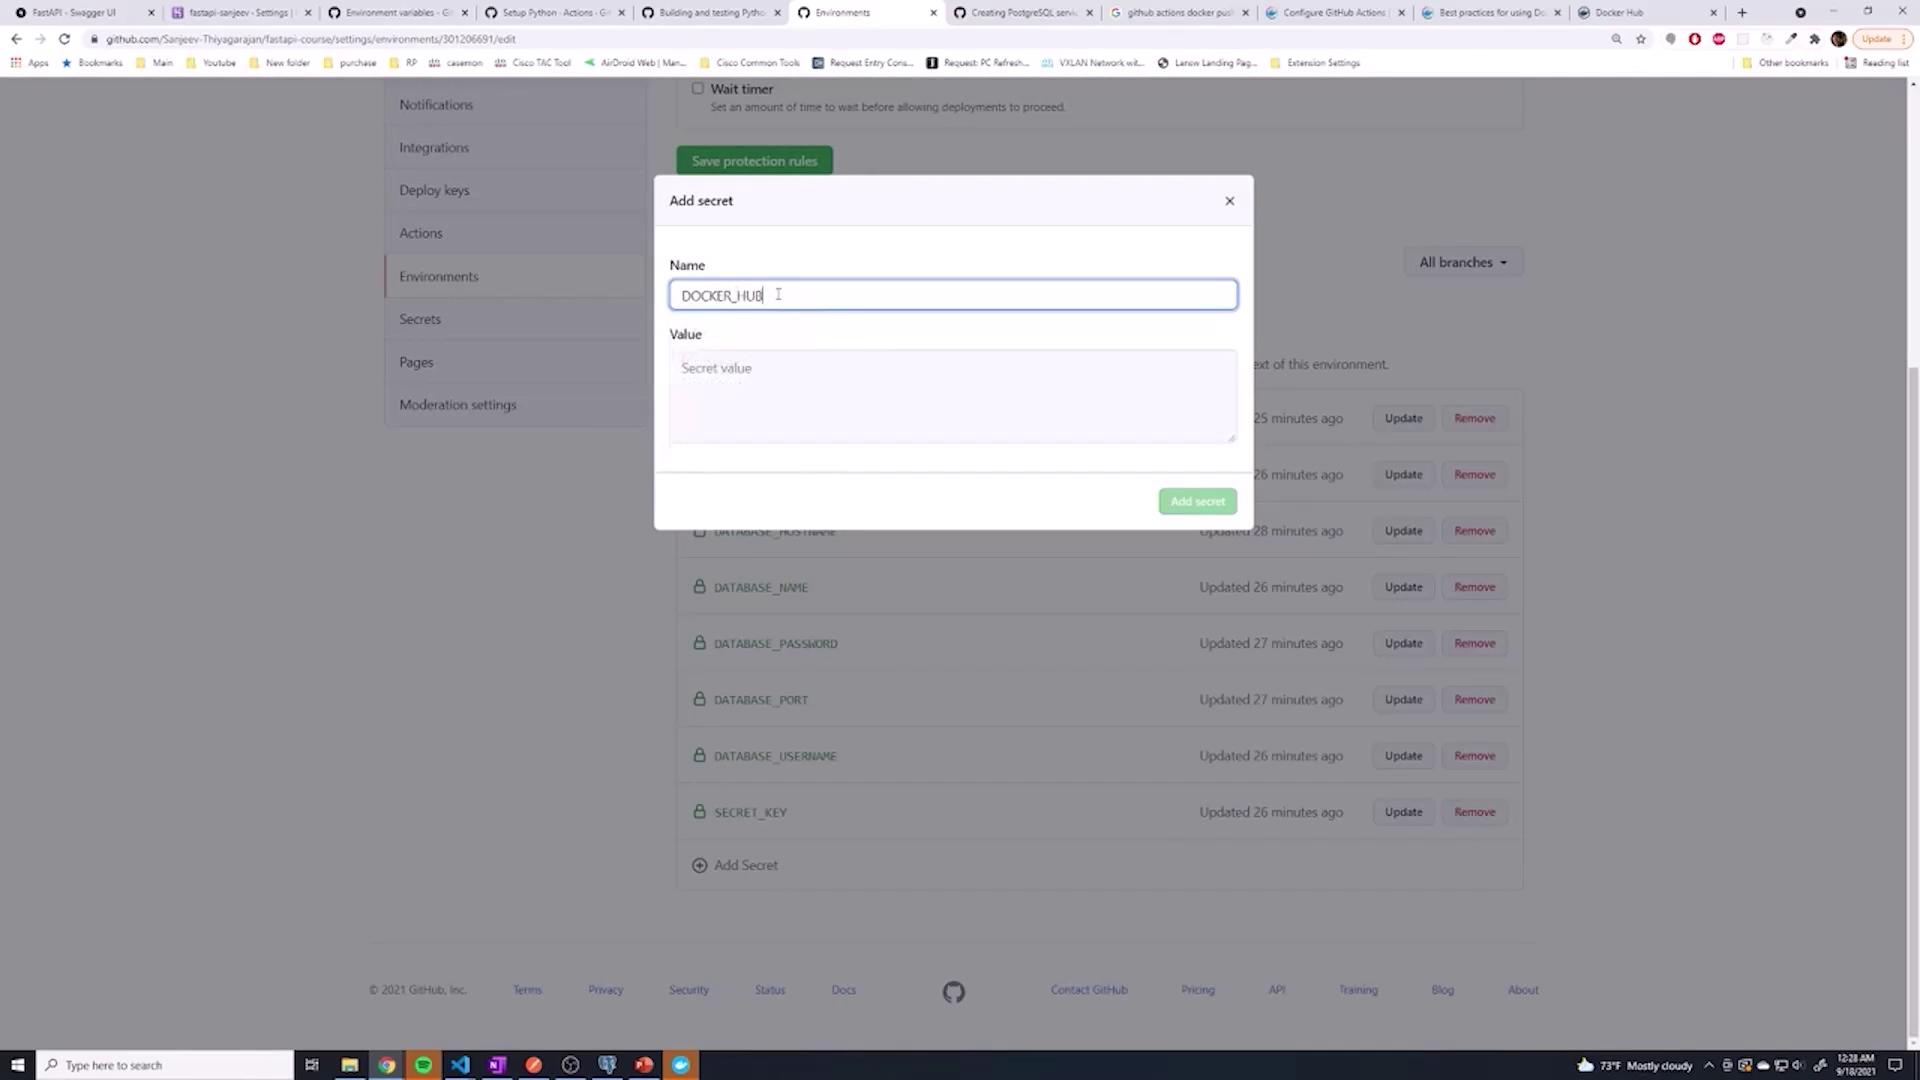The height and width of the screenshot is (1080, 1920).
Task: Open a new browser tab
Action: pyautogui.click(x=1741, y=13)
